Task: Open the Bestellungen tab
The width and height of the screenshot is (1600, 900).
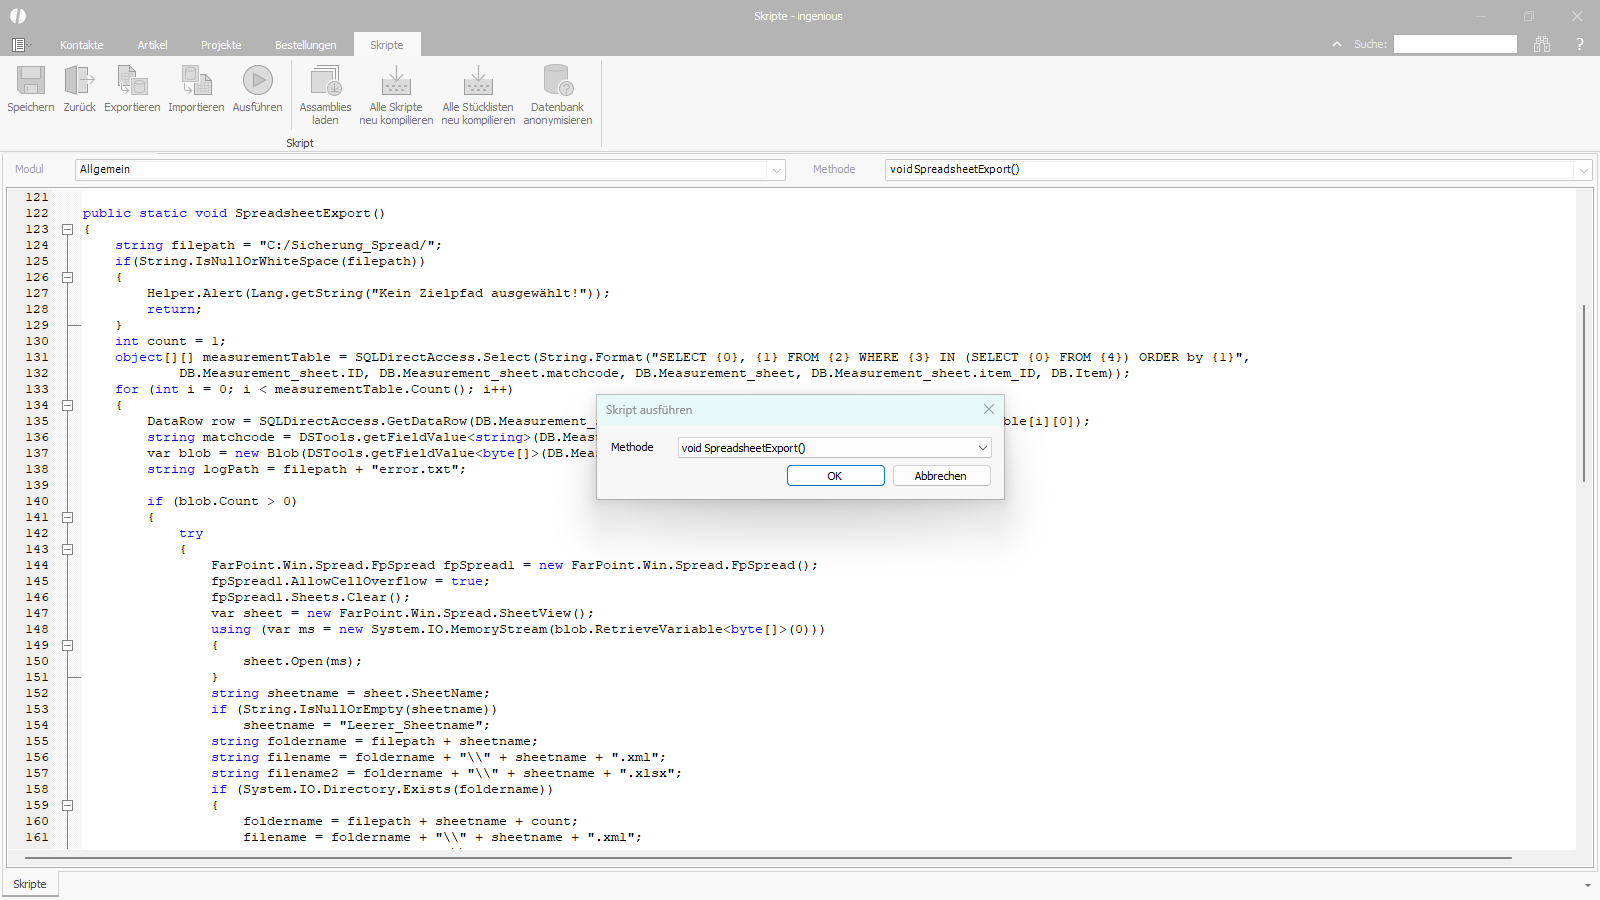Action: [305, 45]
